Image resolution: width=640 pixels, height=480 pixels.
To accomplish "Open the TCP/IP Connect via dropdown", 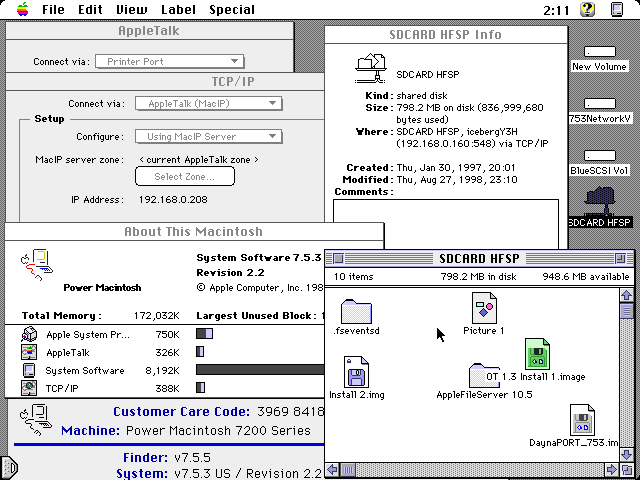I will [x=212, y=103].
